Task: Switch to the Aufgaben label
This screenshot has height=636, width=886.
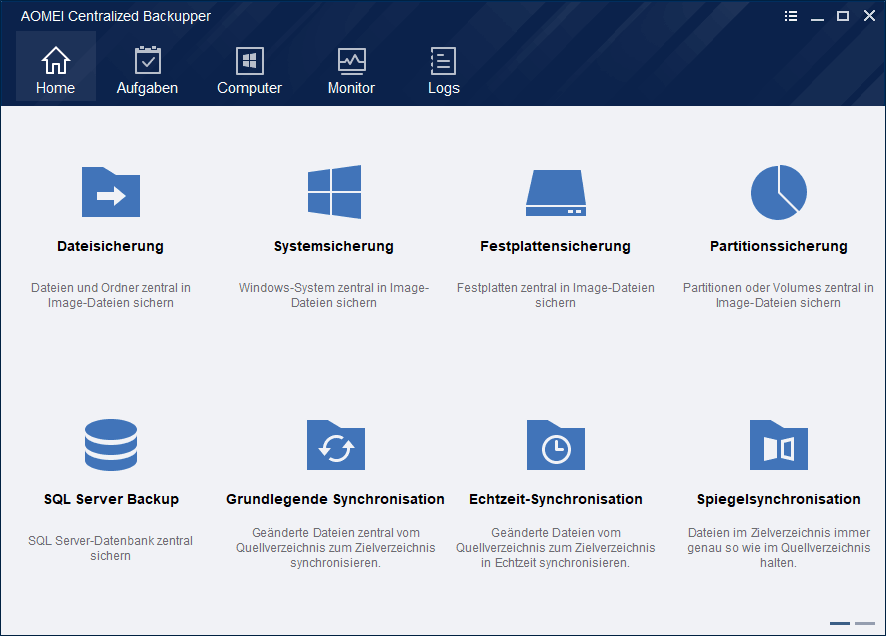Action: pos(147,88)
